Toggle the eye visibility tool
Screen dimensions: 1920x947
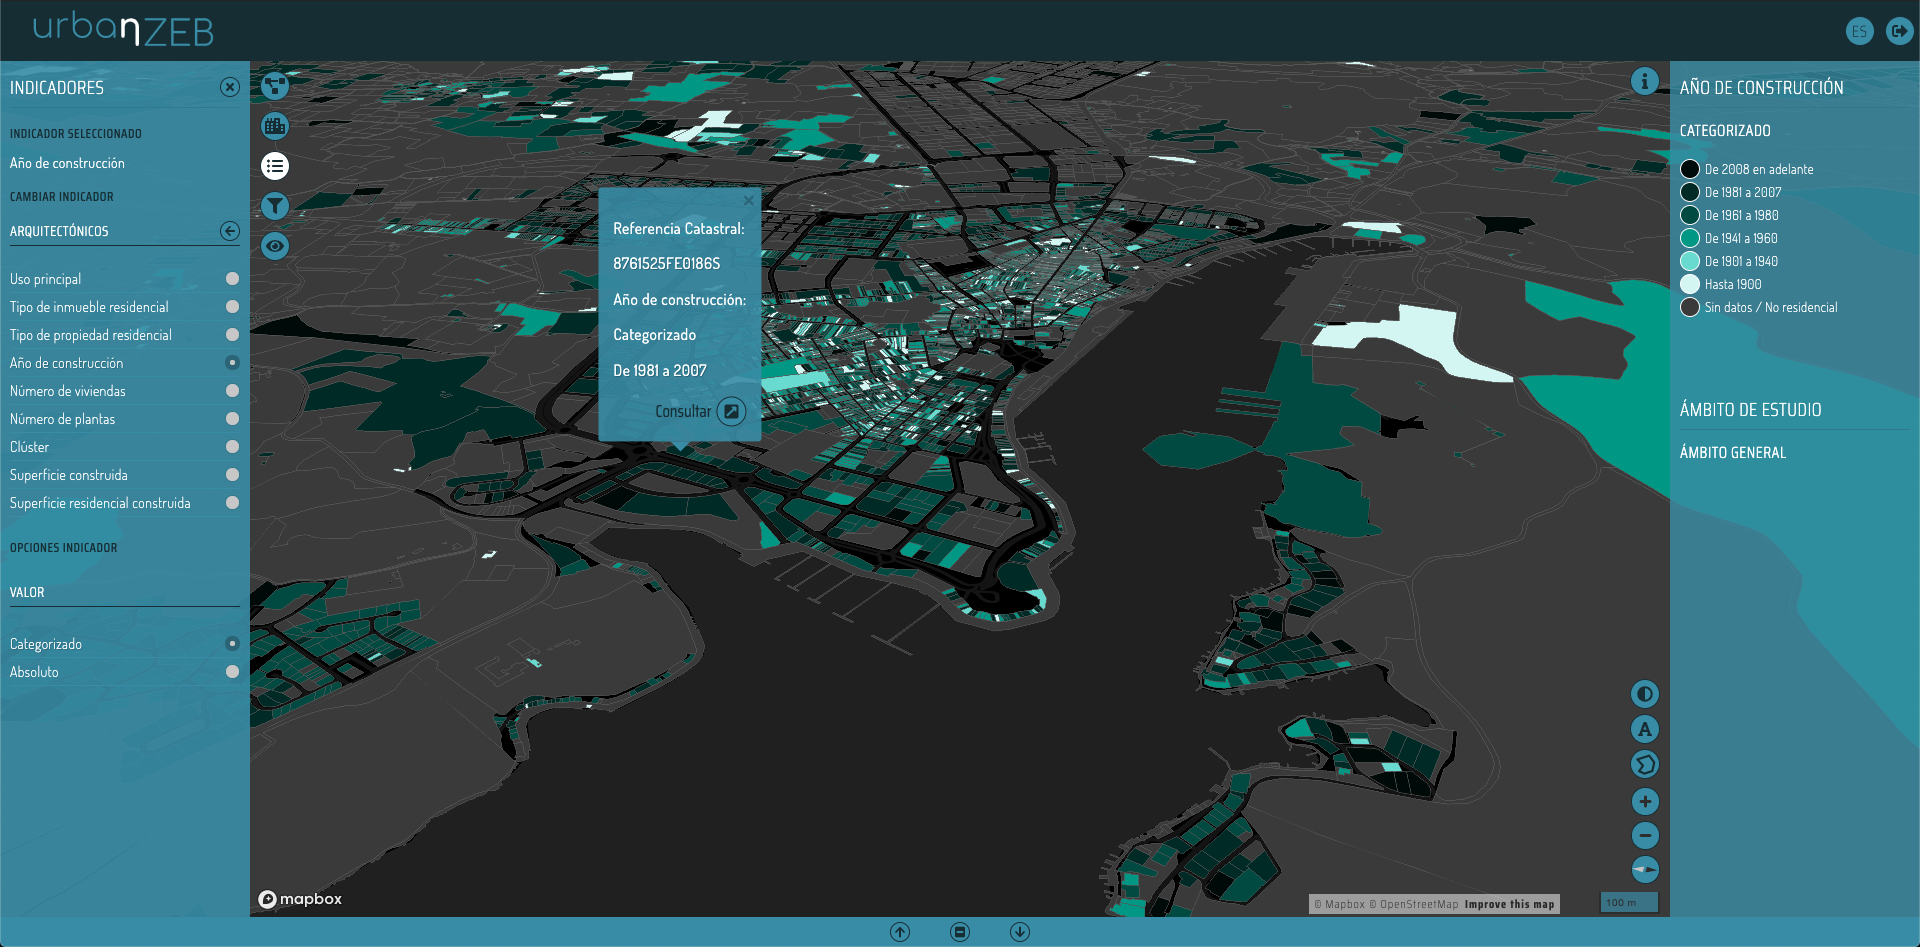pyautogui.click(x=275, y=246)
